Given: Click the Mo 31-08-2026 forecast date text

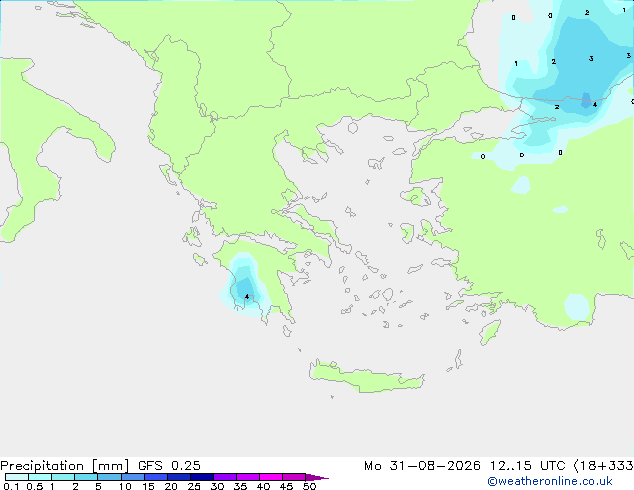Looking at the screenshot, I should pyautogui.click(x=422, y=466).
